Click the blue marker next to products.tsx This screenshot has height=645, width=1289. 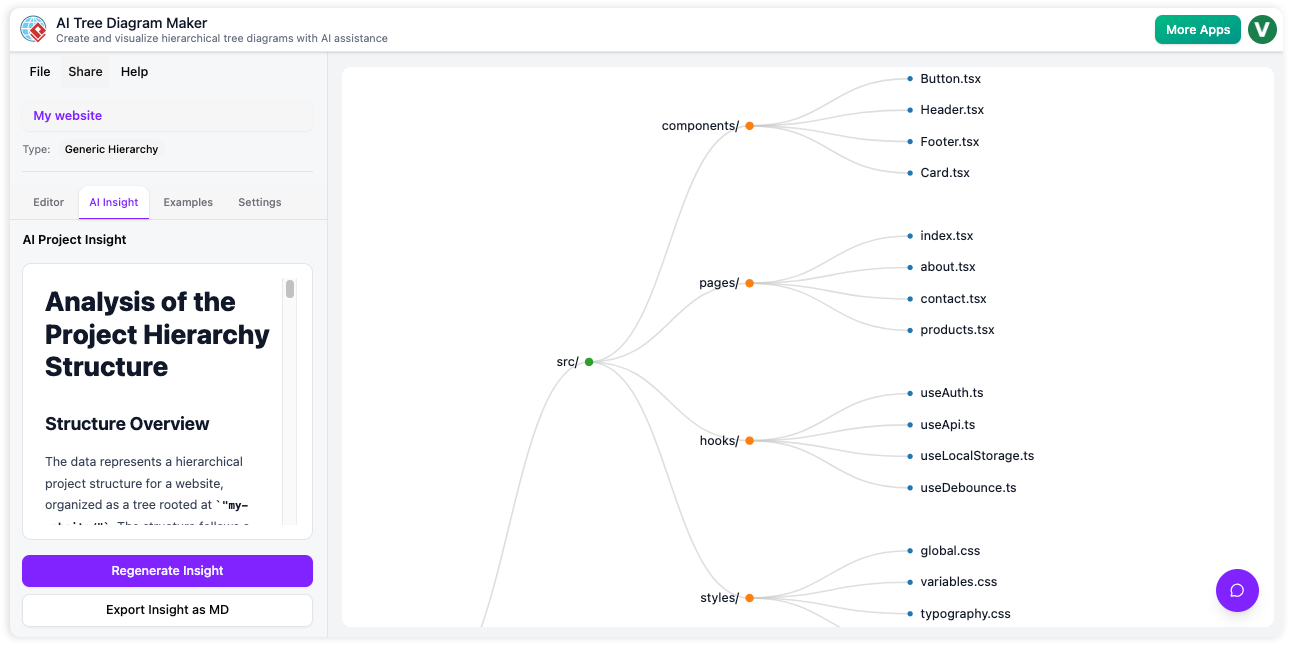[x=908, y=329]
